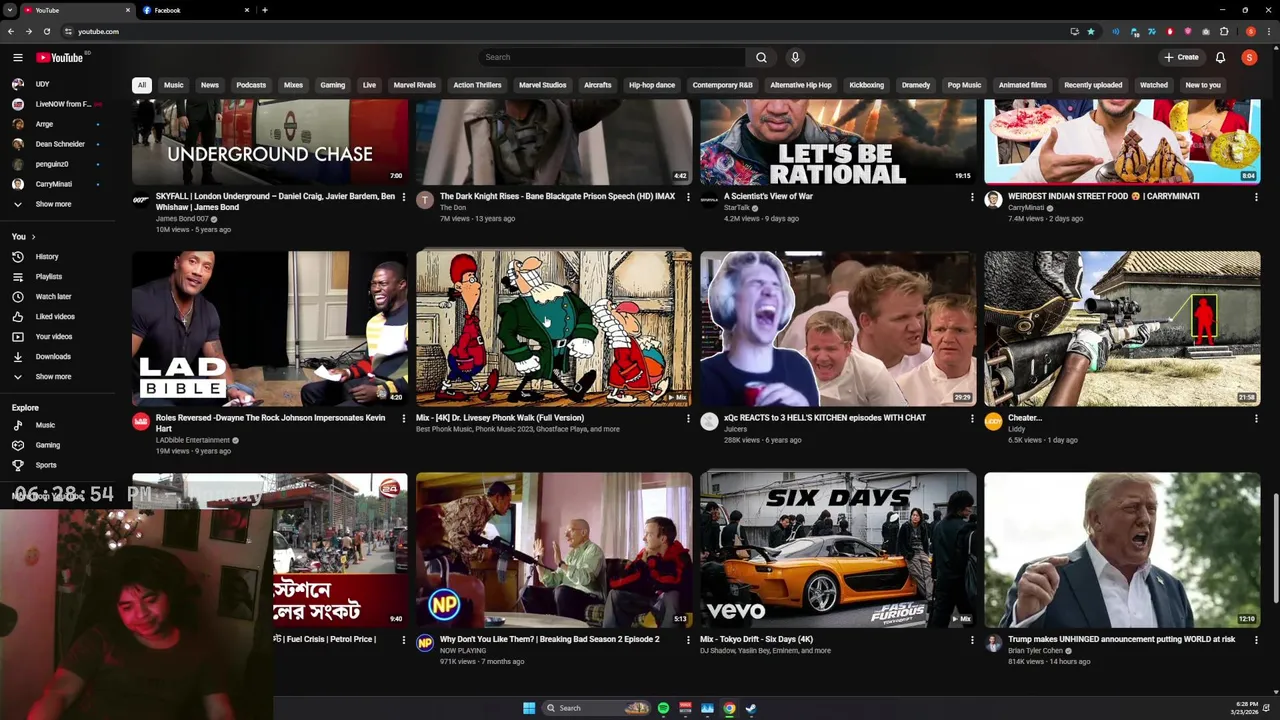Open LADbible Entertainment channel link
1280x720 pixels.
tap(193, 440)
